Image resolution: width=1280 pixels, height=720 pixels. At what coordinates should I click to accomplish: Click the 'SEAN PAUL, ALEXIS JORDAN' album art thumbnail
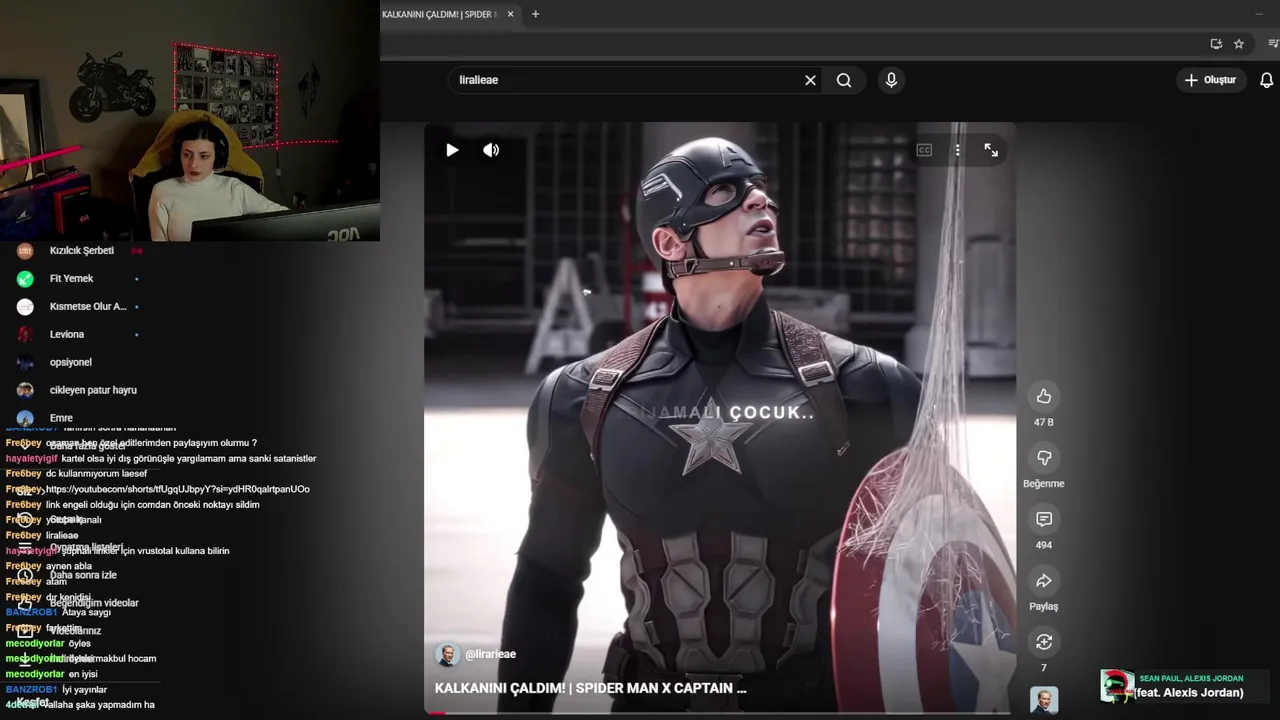tap(1117, 686)
